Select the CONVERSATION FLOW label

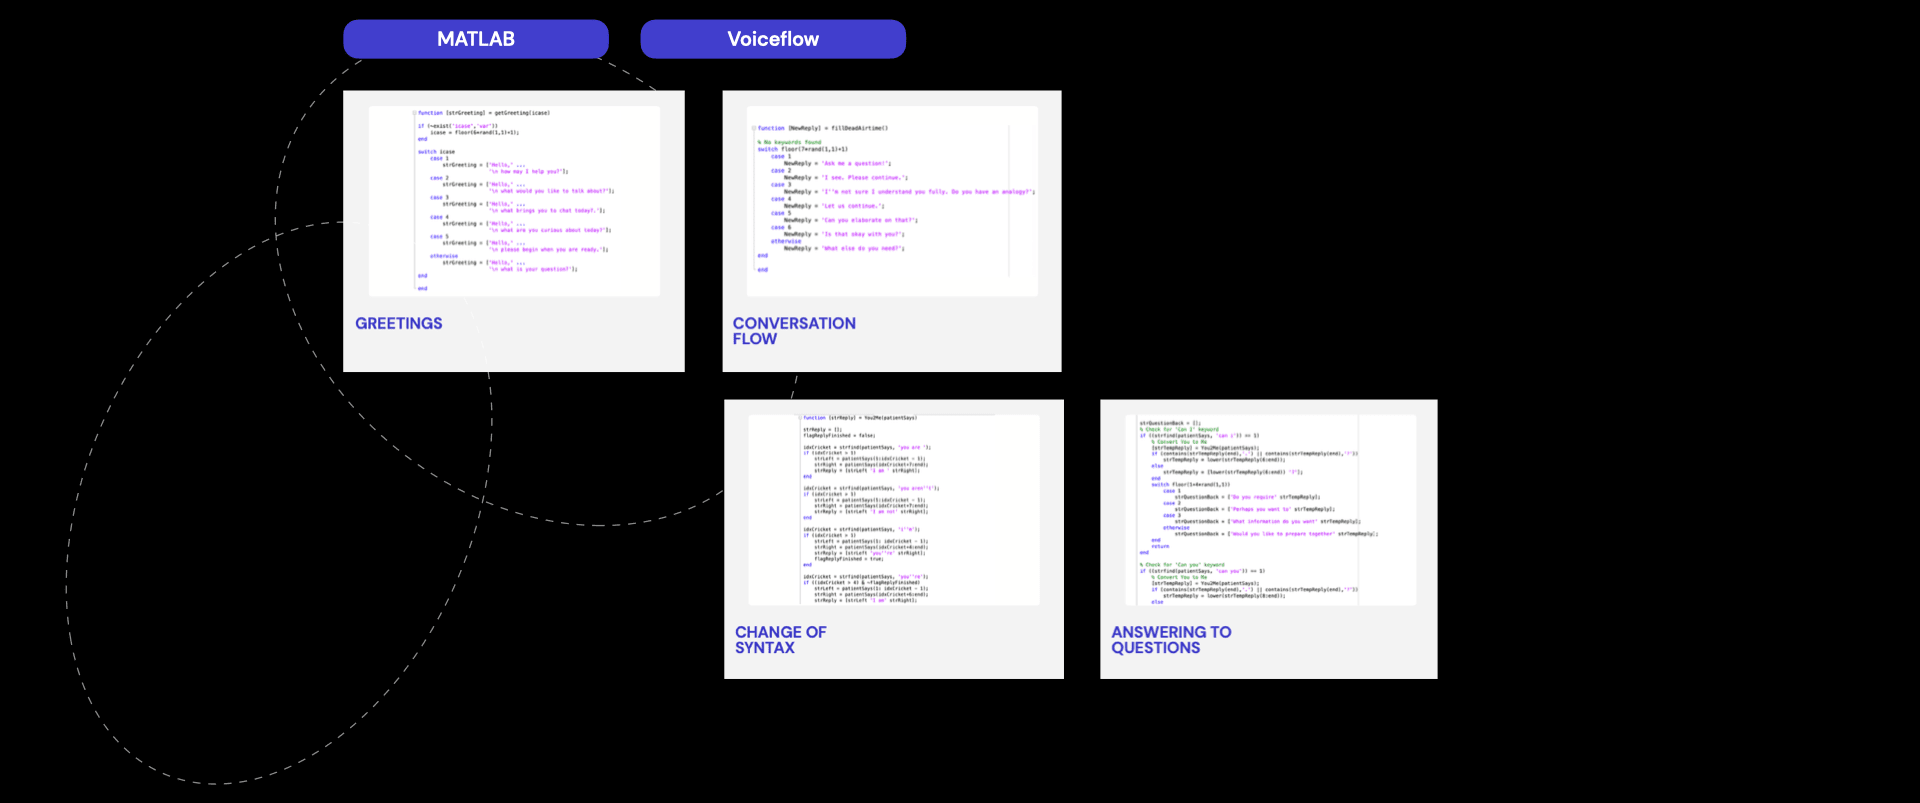pos(794,331)
